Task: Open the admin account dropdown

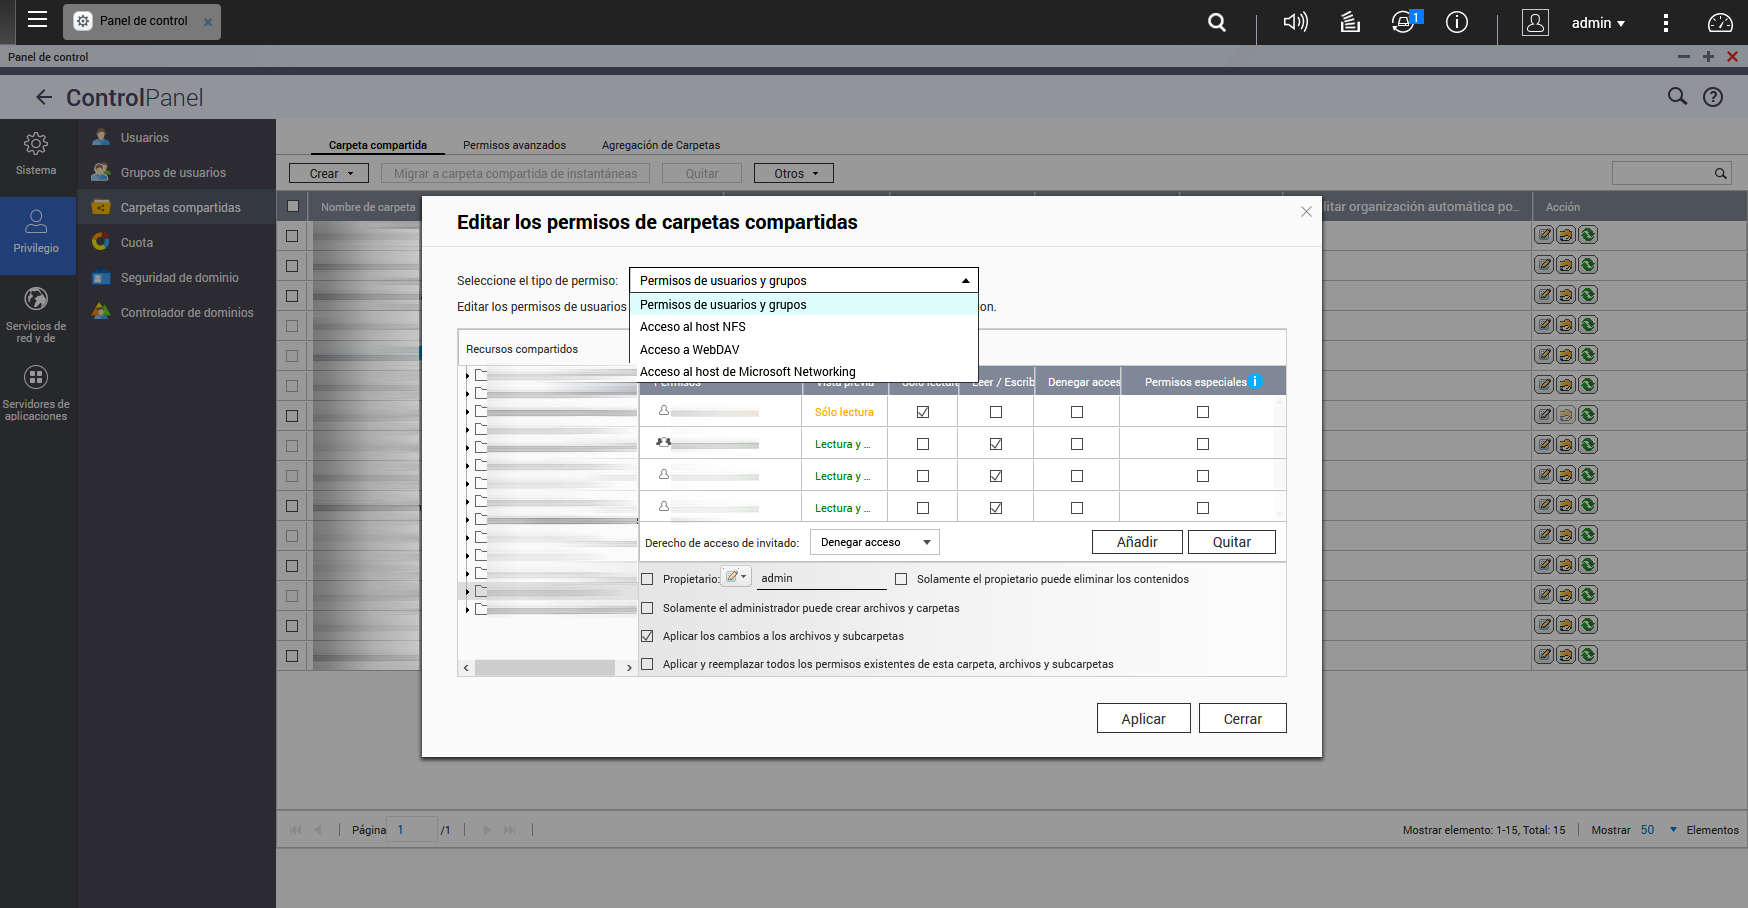Action: click(x=1598, y=22)
